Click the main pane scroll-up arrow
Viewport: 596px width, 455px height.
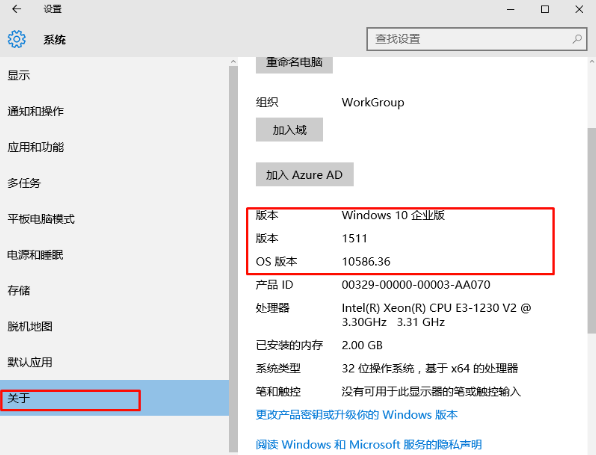(x=592, y=62)
